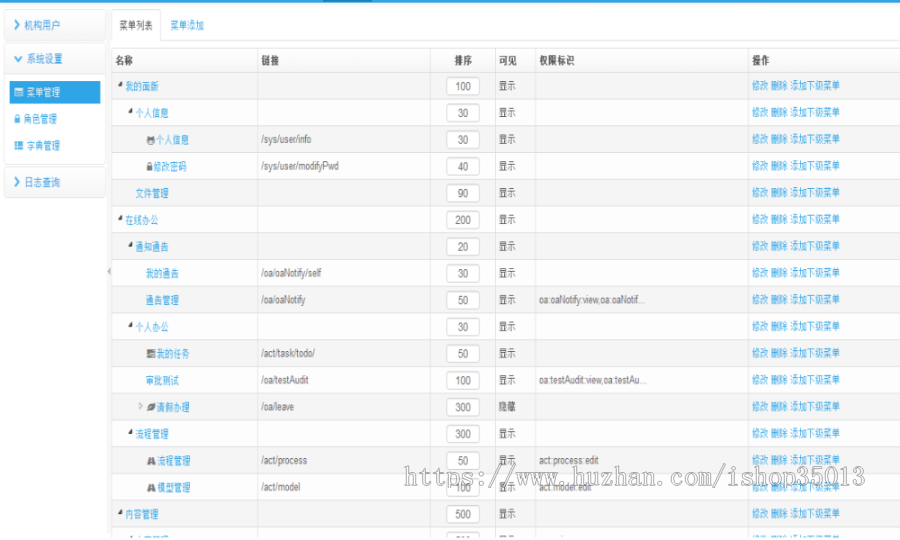900x540 pixels.
Task: Expand the 请假办理 tree node
Action: click(x=141, y=406)
